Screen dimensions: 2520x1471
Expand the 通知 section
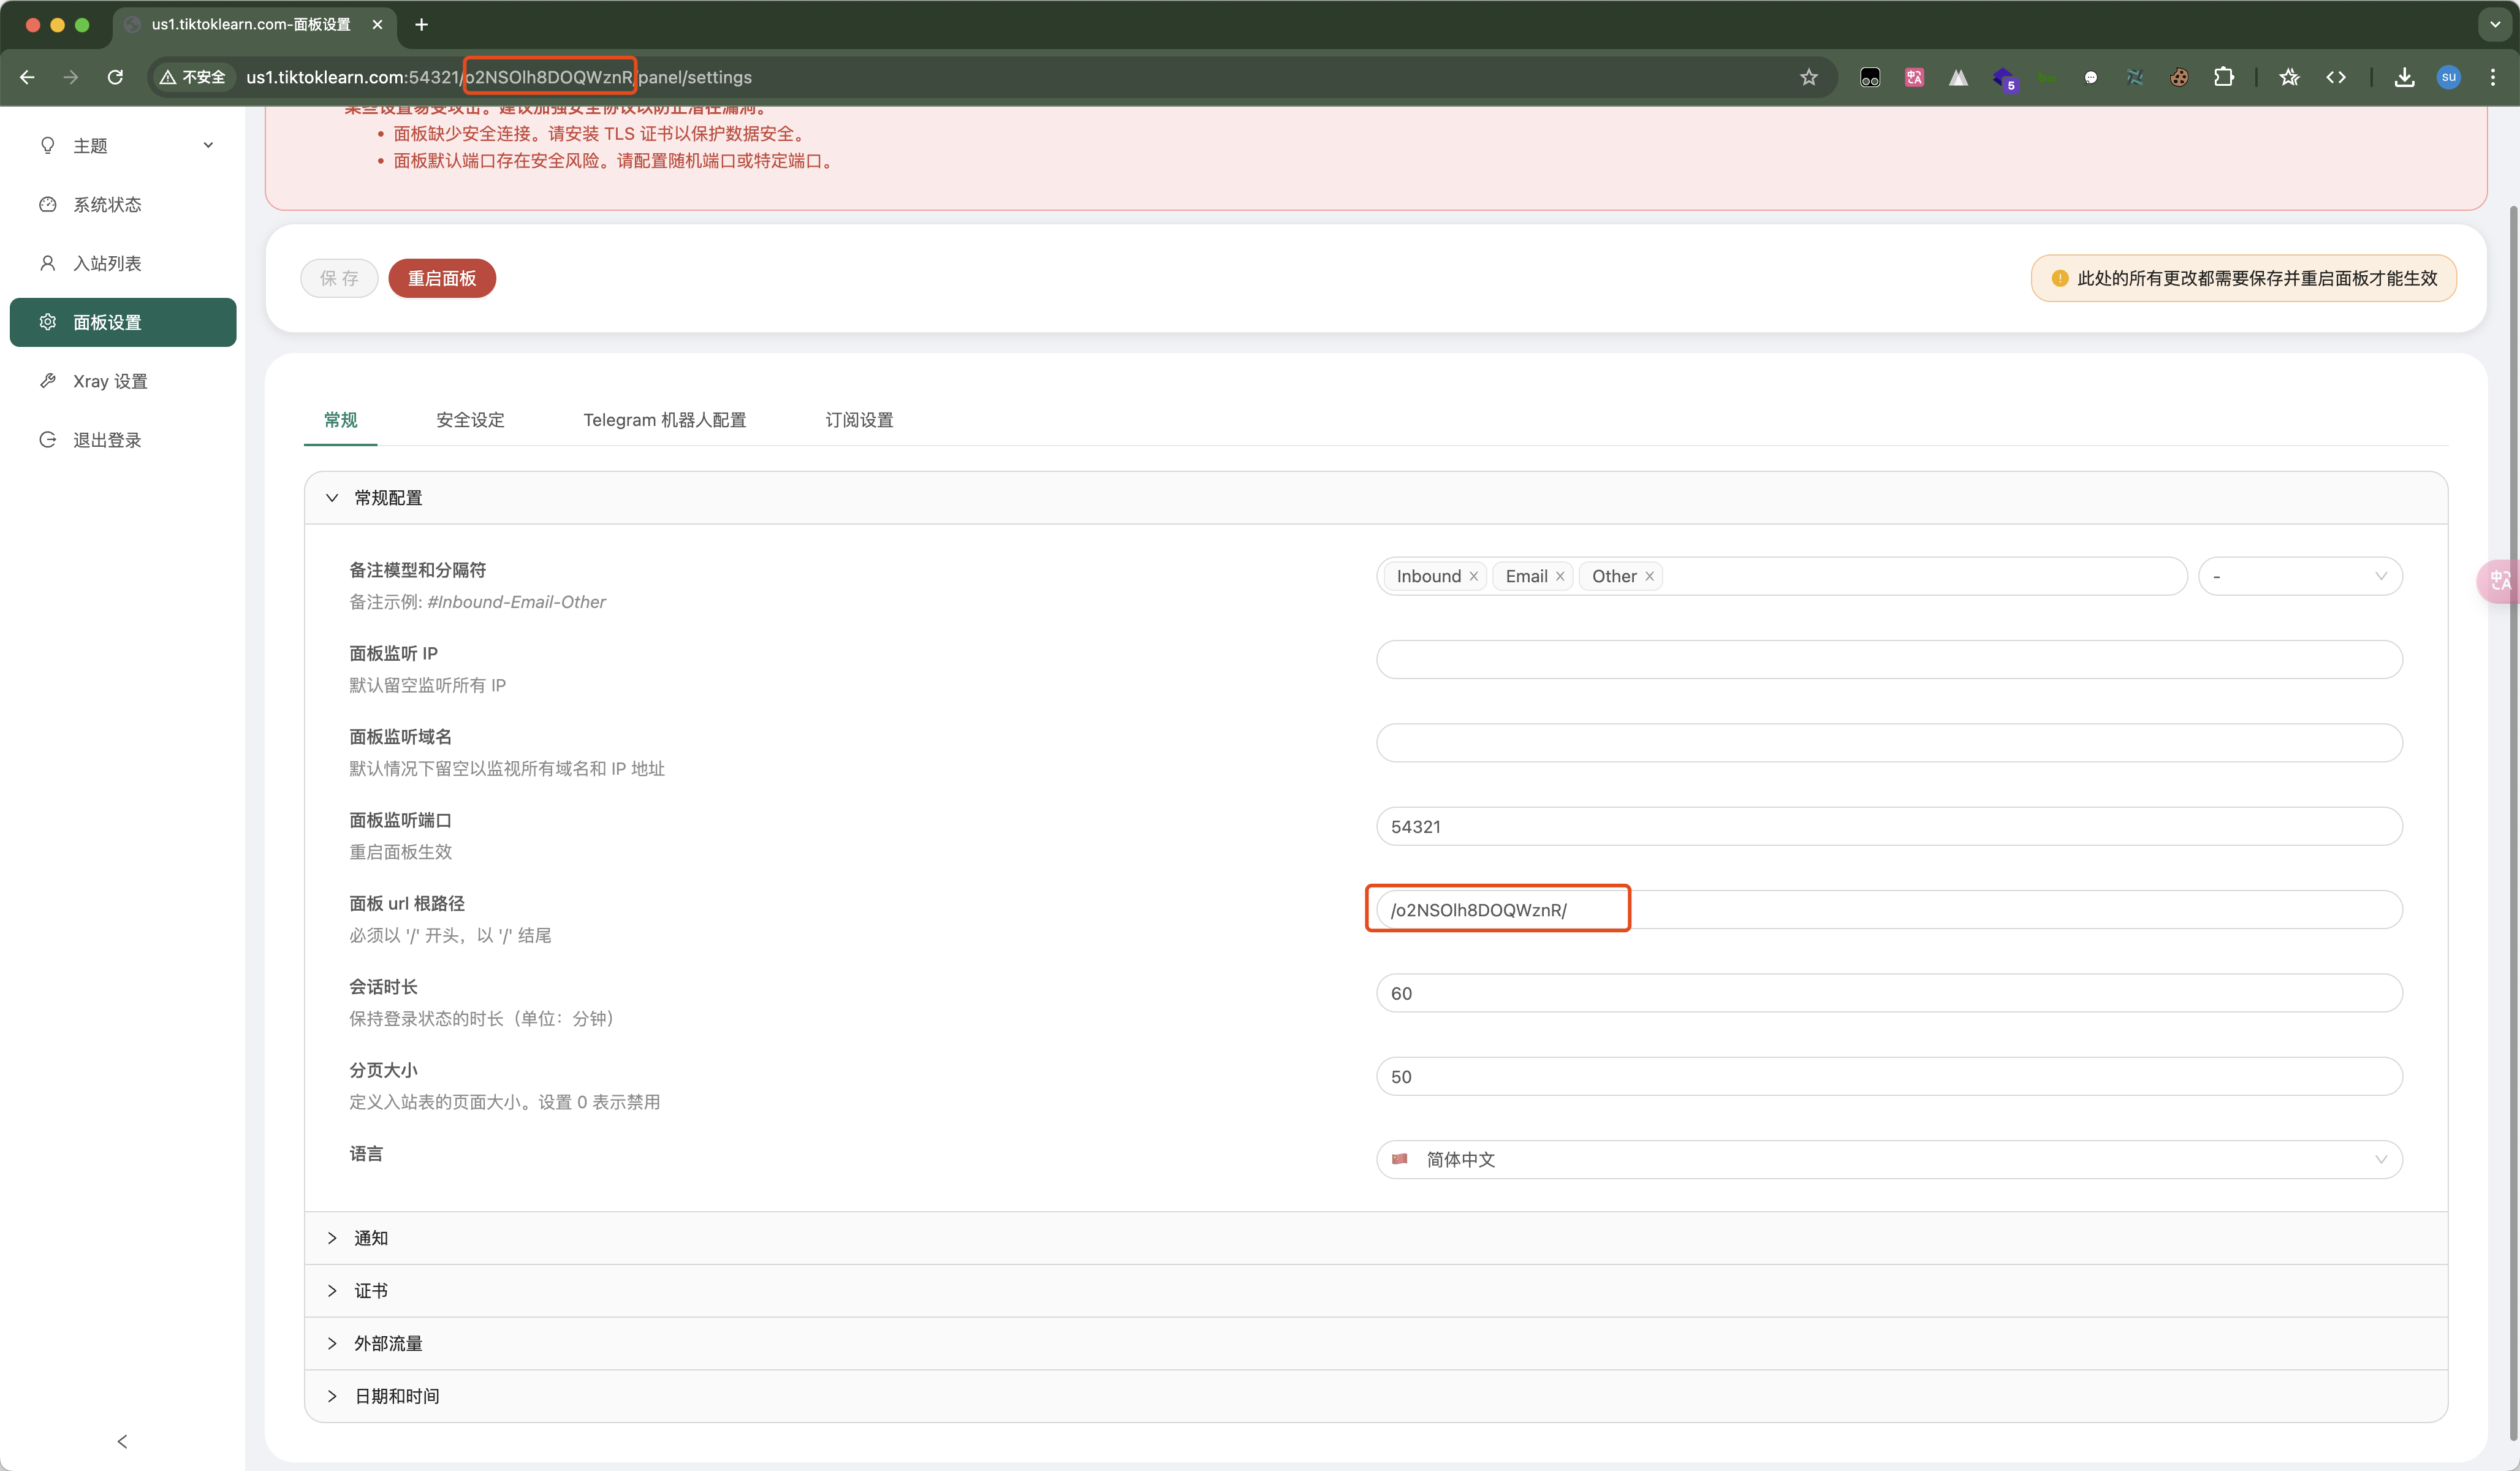coord(370,1238)
